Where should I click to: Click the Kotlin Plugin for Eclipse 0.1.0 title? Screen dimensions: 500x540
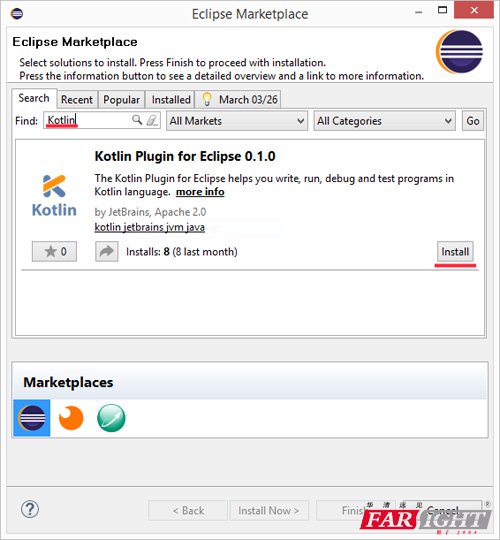click(x=185, y=156)
